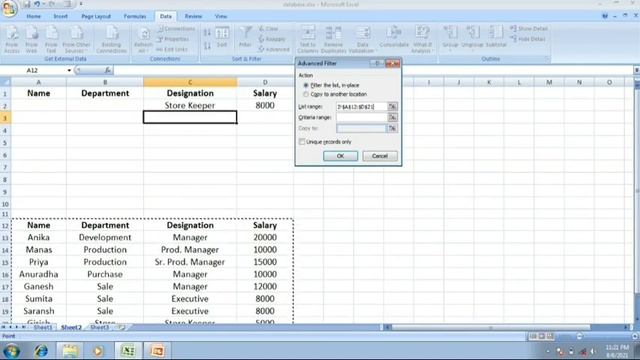Image resolution: width=640 pixels, height=360 pixels.
Task: Click the Subtotal icon
Action: 496,37
